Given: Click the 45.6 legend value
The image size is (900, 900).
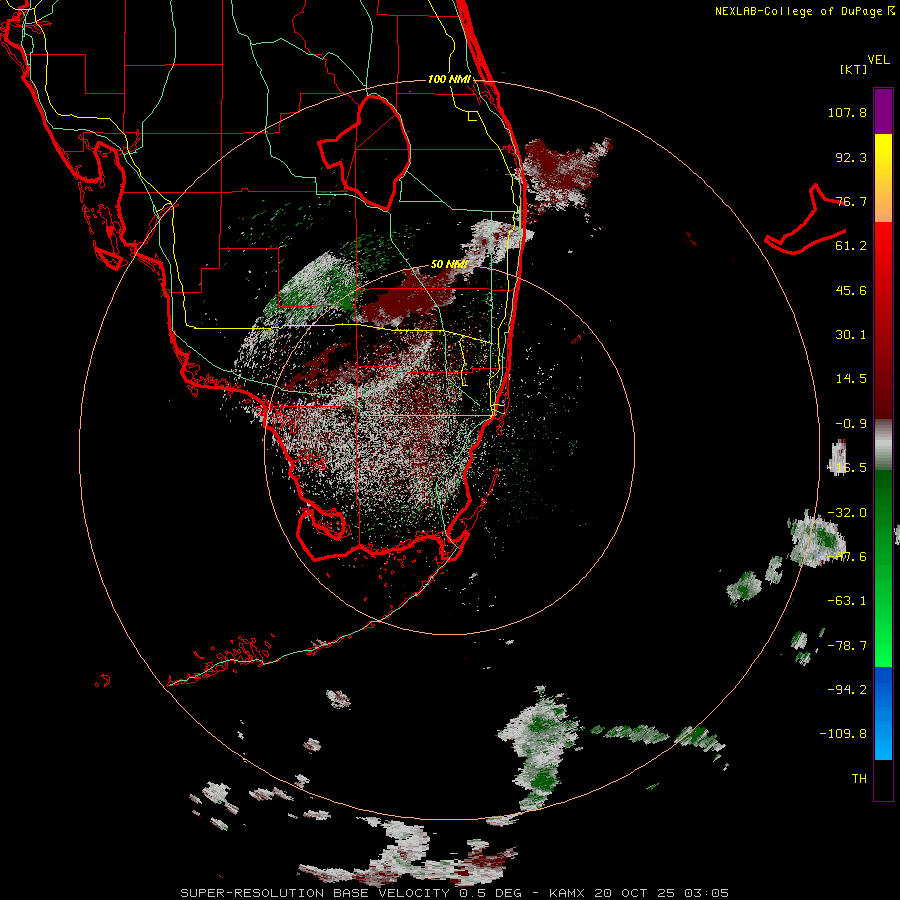Looking at the screenshot, I should point(851,290).
